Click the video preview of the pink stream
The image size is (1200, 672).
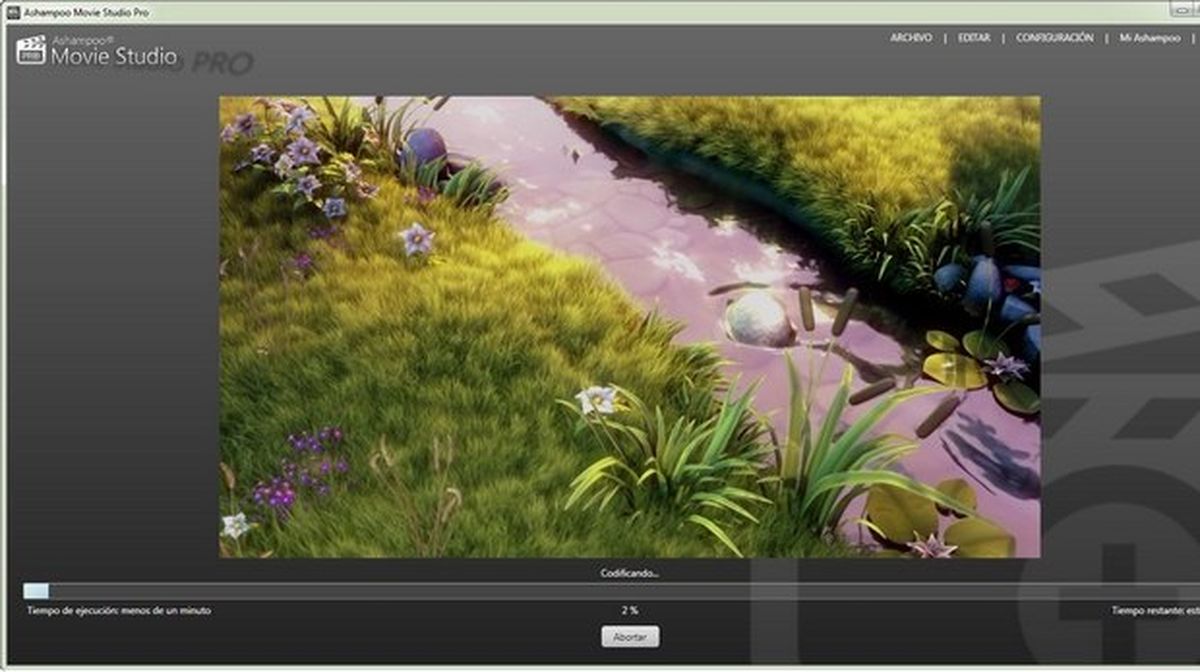[x=630, y=325]
